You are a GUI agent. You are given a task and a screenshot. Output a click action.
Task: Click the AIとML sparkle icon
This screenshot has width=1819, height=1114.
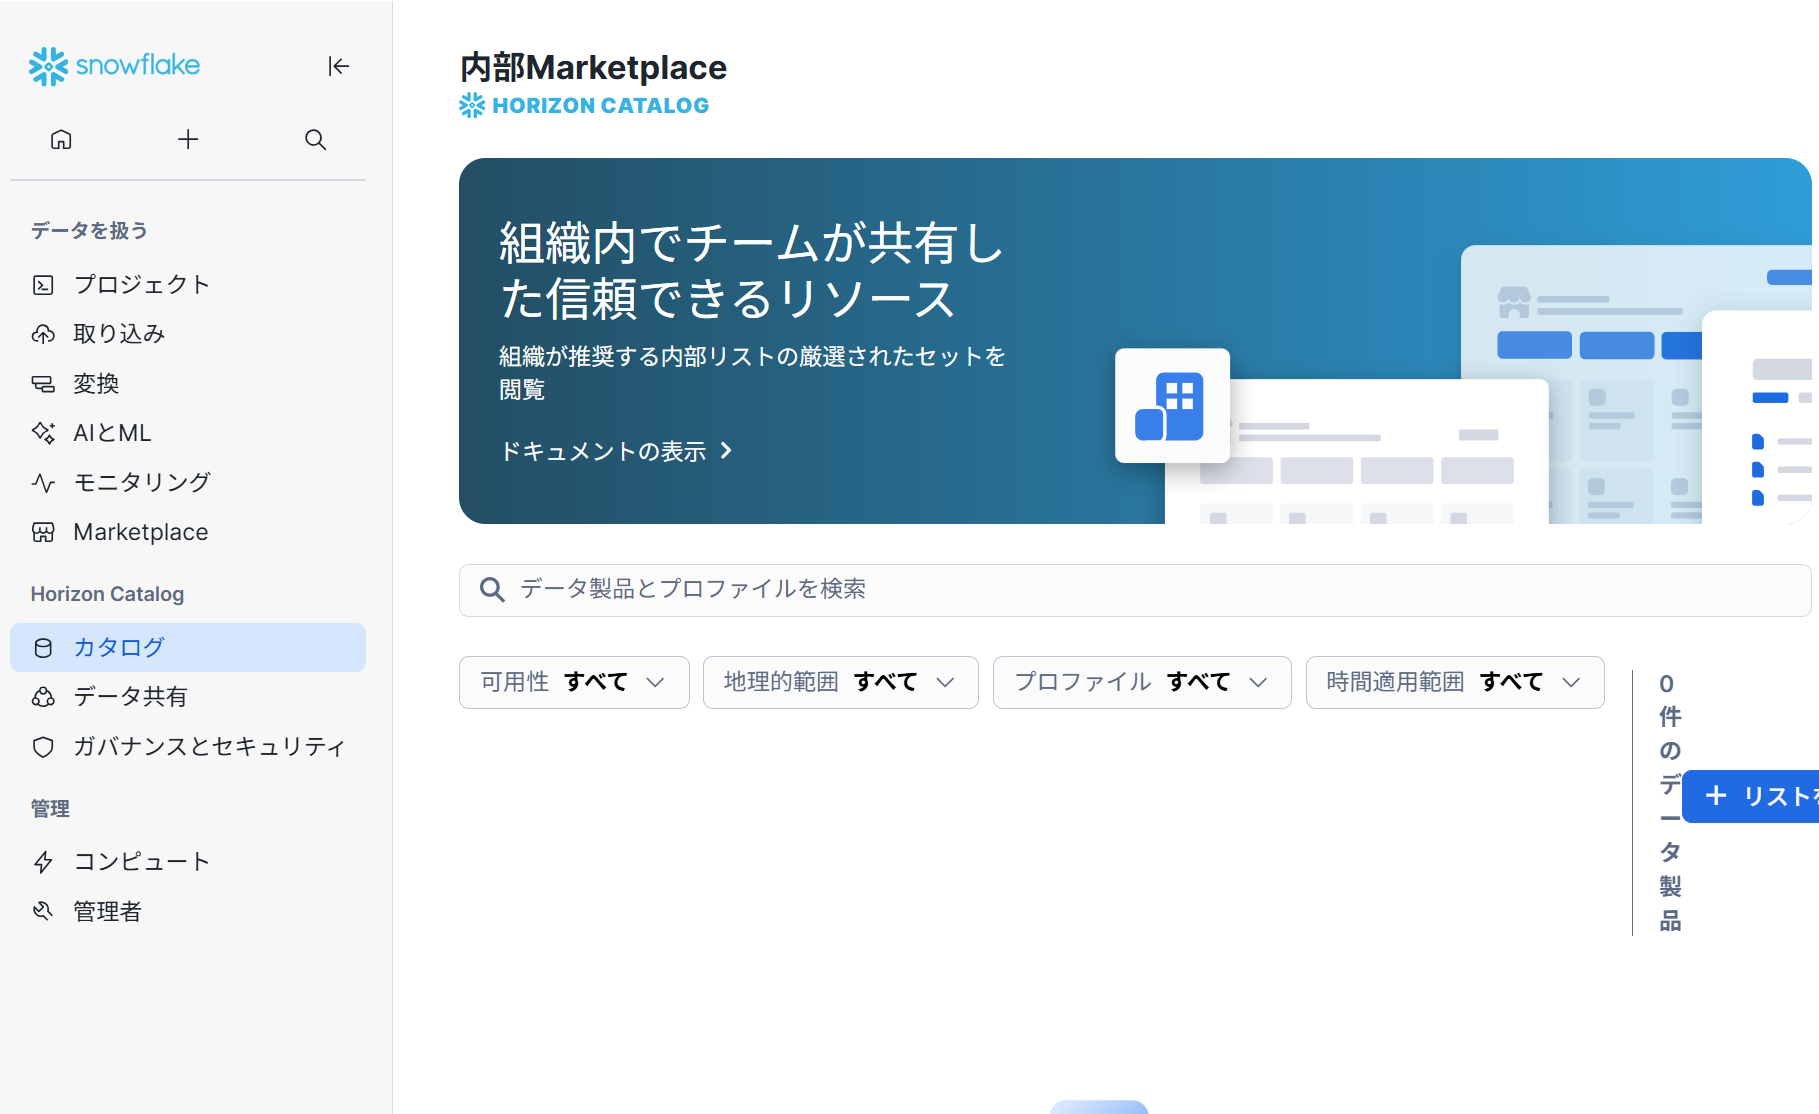click(43, 433)
